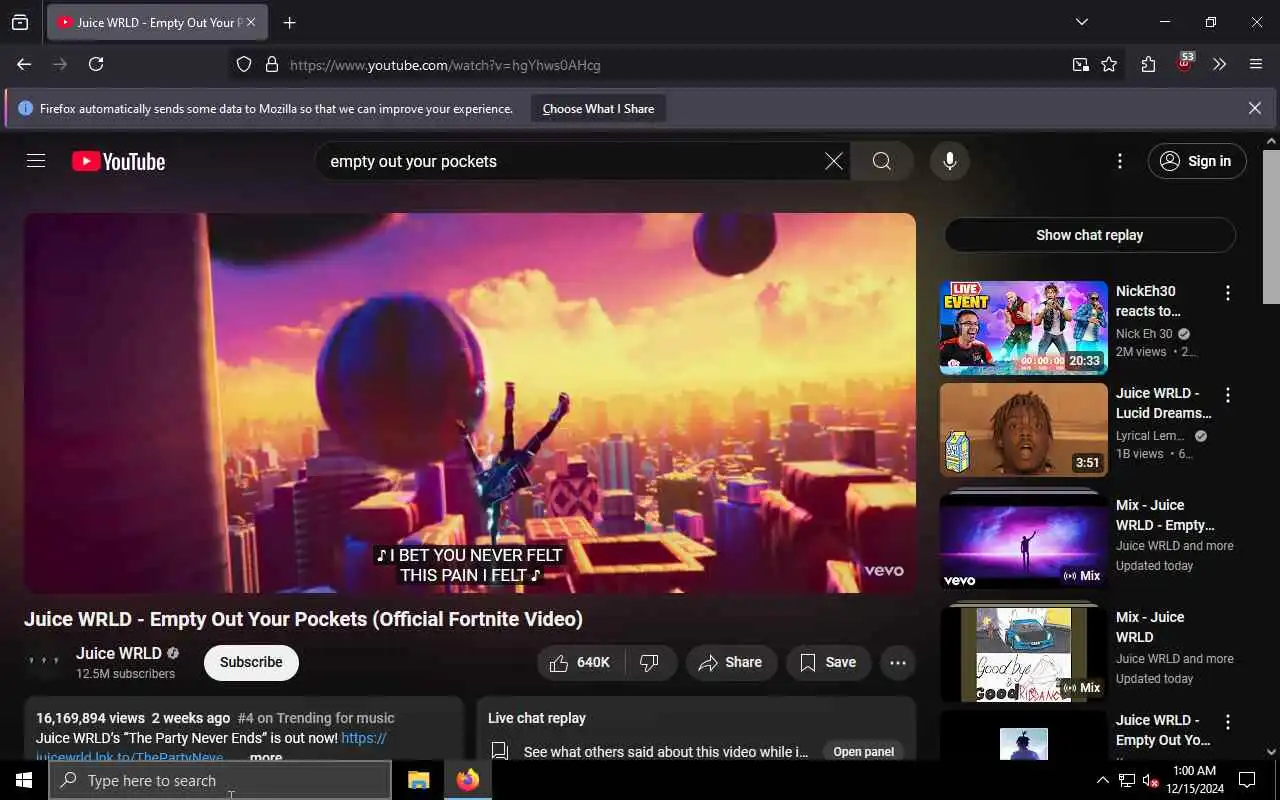Click the magnifier search button
This screenshot has width=1280, height=800.
882,161
